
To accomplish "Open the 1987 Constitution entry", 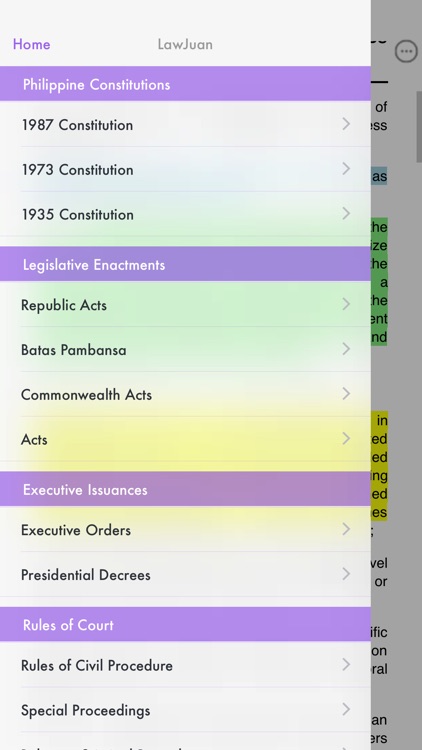I will click(185, 124).
